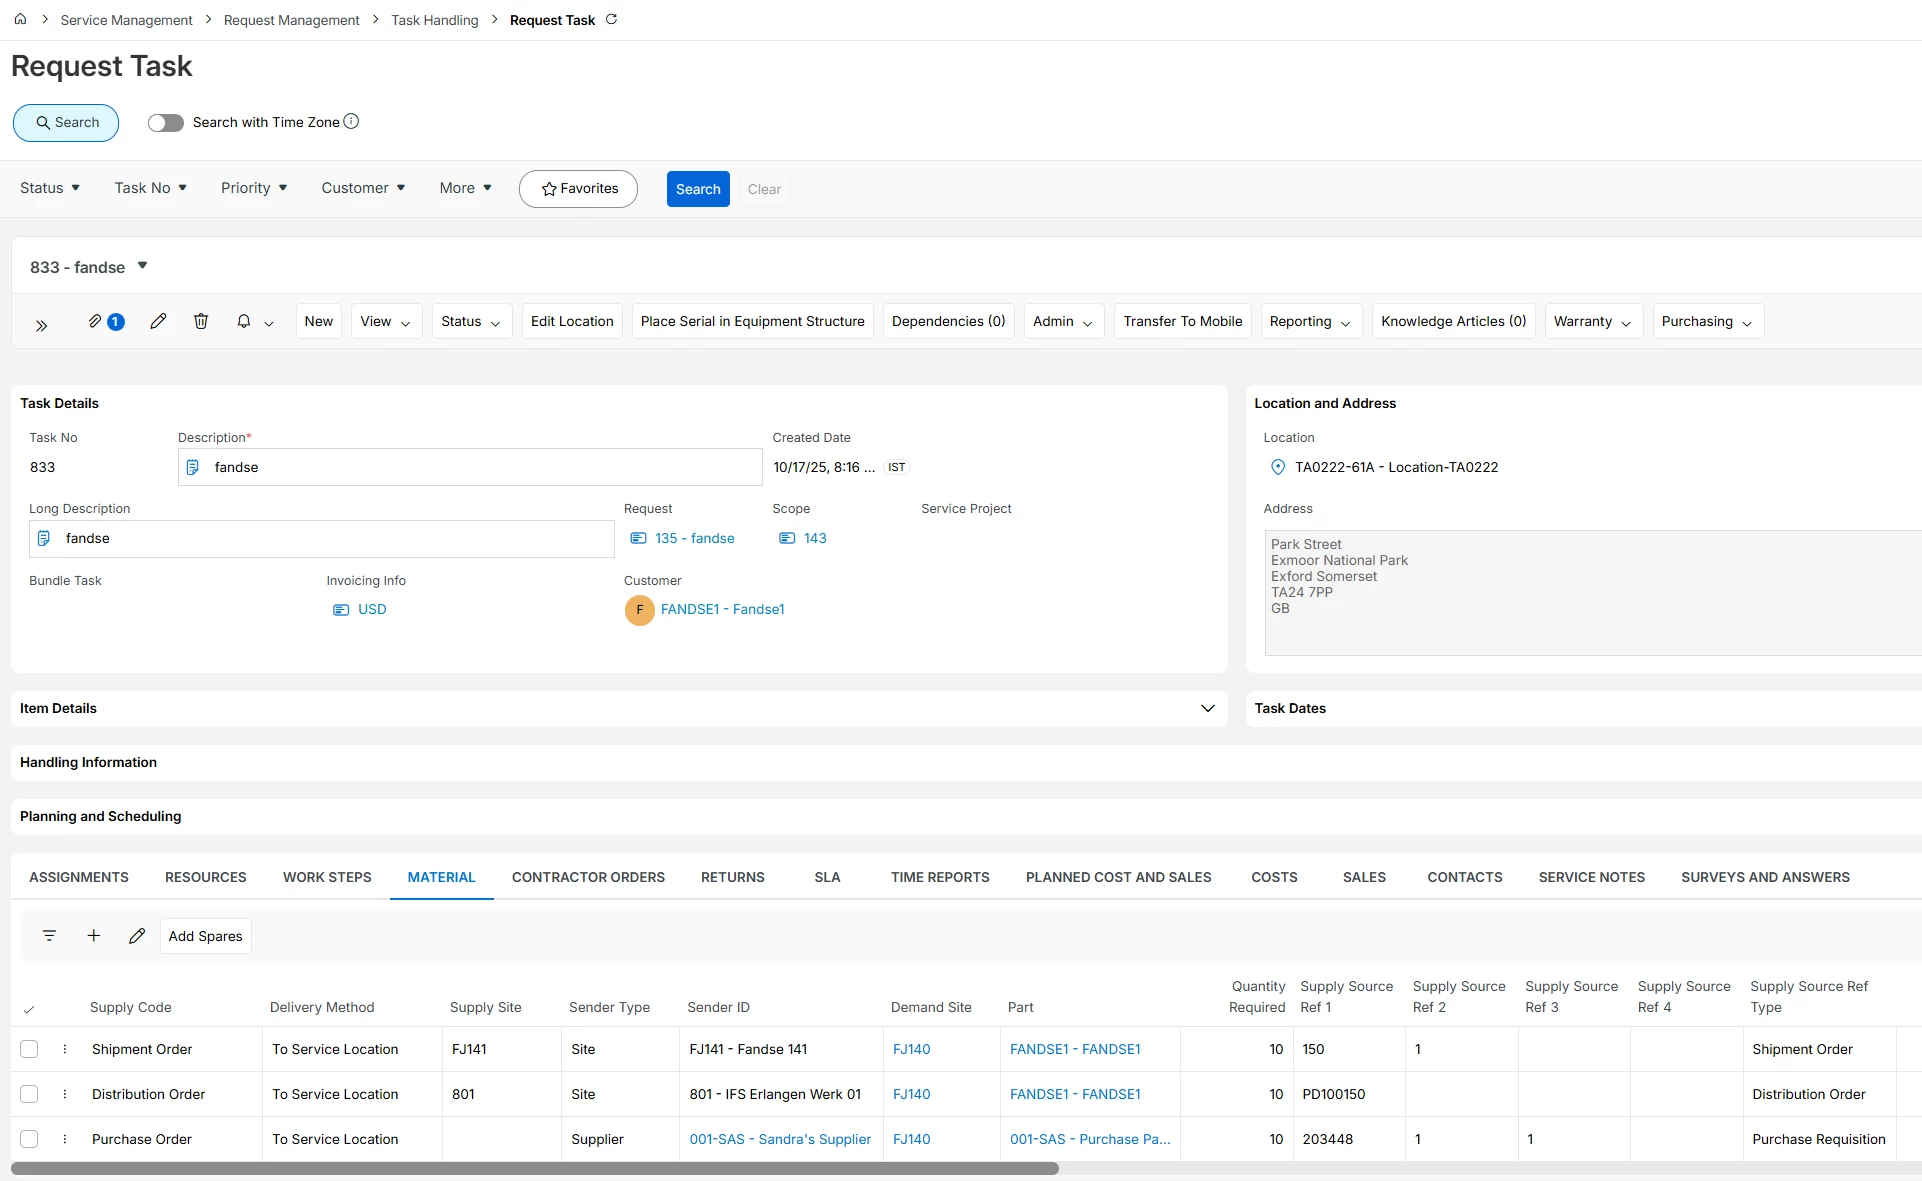
Task: Click the refresh icon beside Request Task breadcrumb
Action: point(612,19)
